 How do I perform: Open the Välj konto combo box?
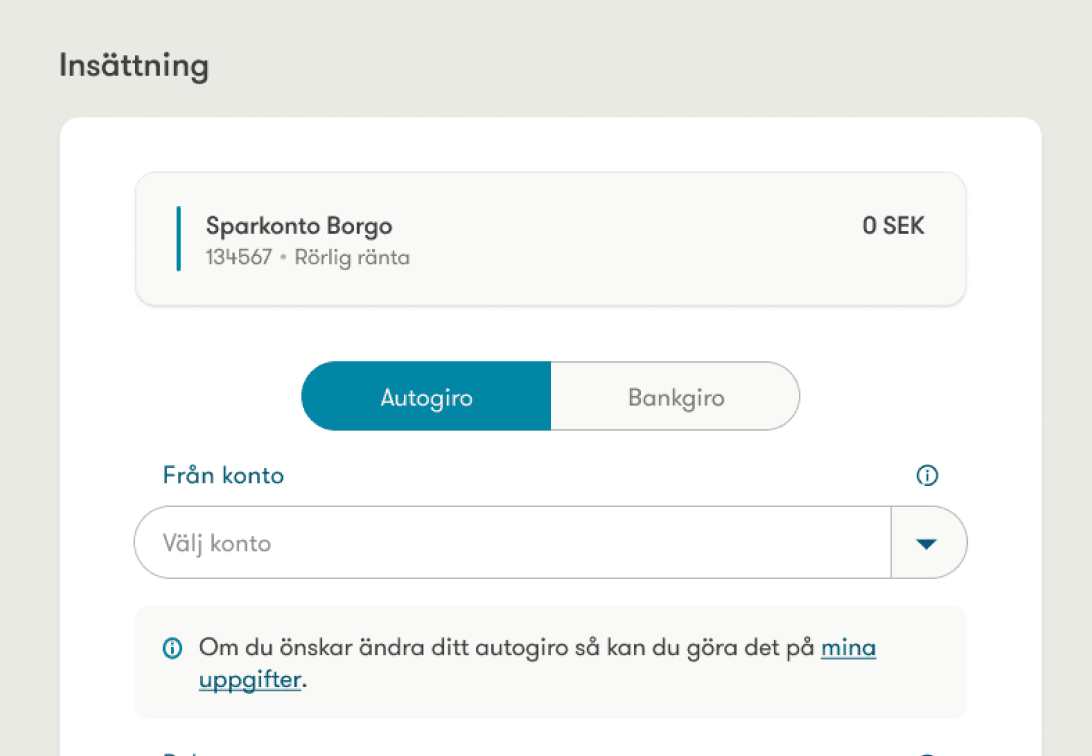pyautogui.click(x=512, y=543)
